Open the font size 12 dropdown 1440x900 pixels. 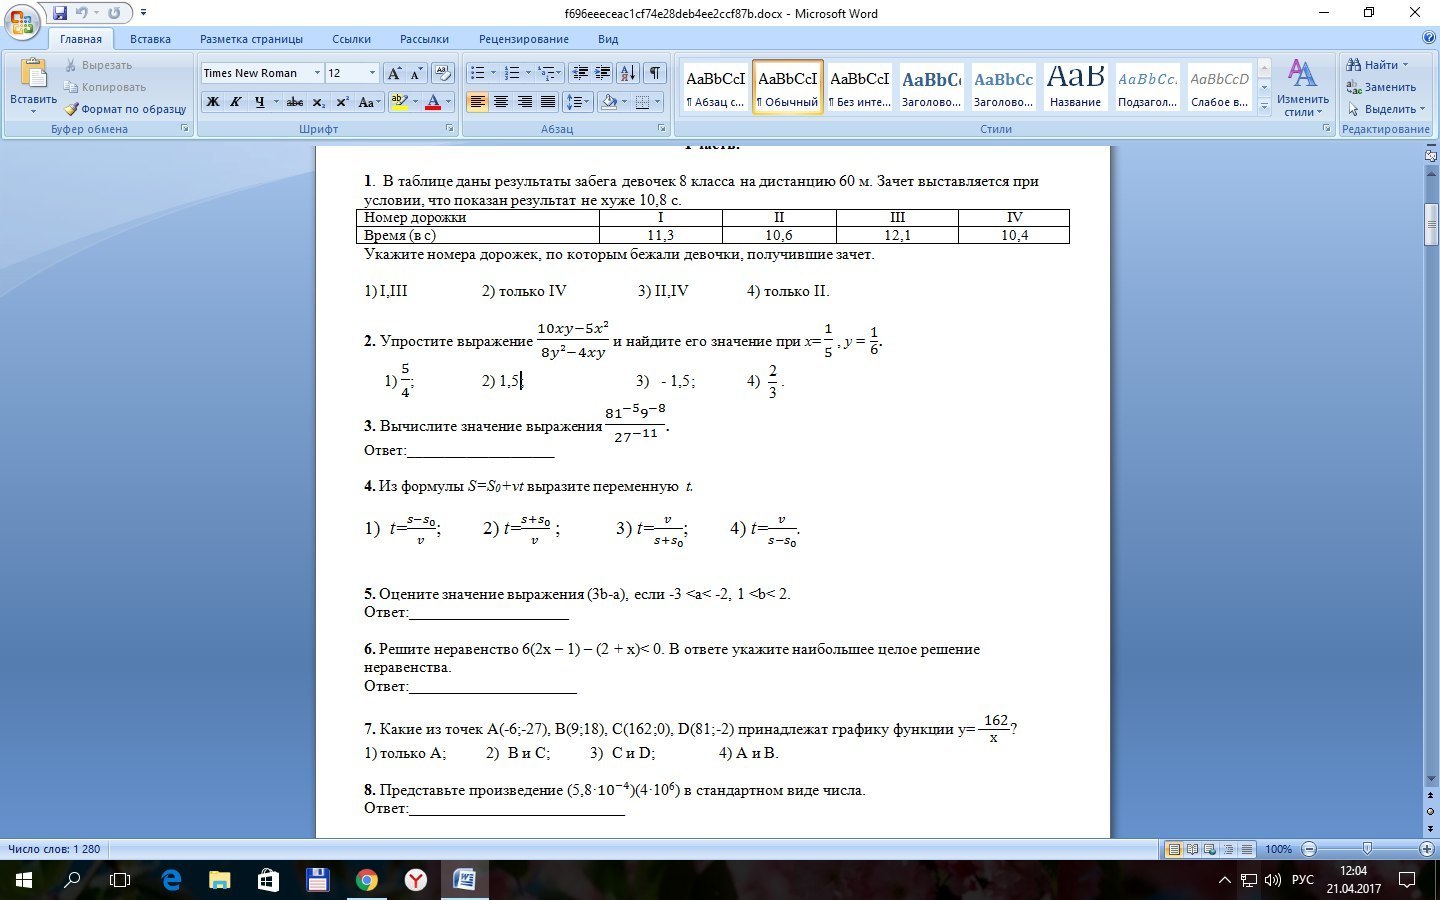372,73
